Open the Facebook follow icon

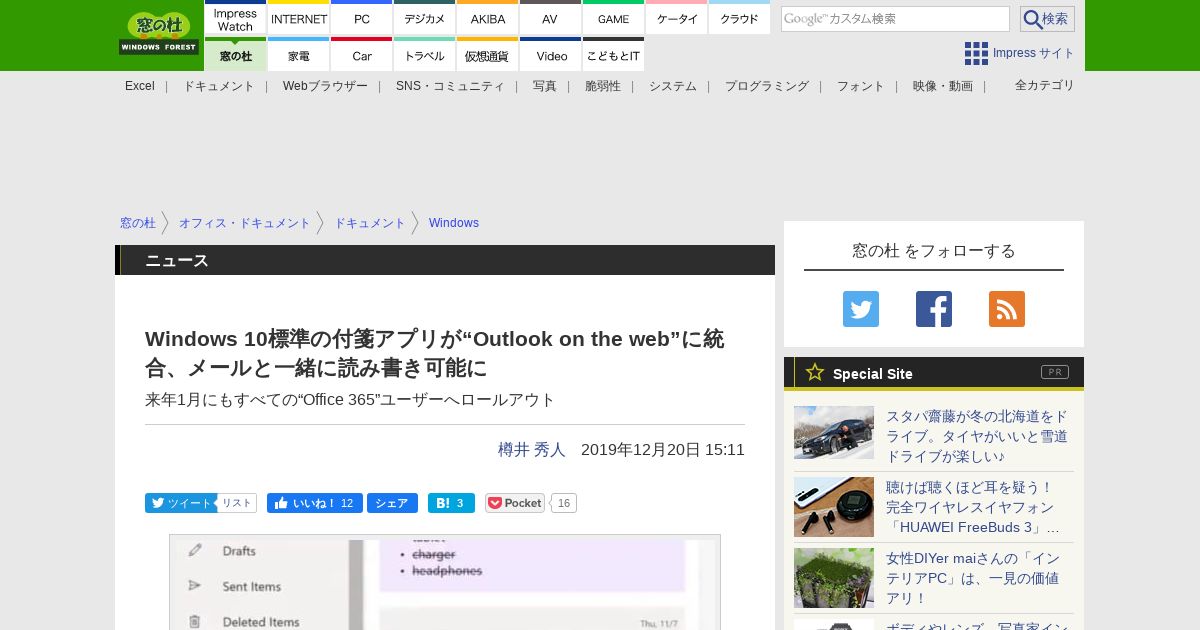click(x=934, y=309)
